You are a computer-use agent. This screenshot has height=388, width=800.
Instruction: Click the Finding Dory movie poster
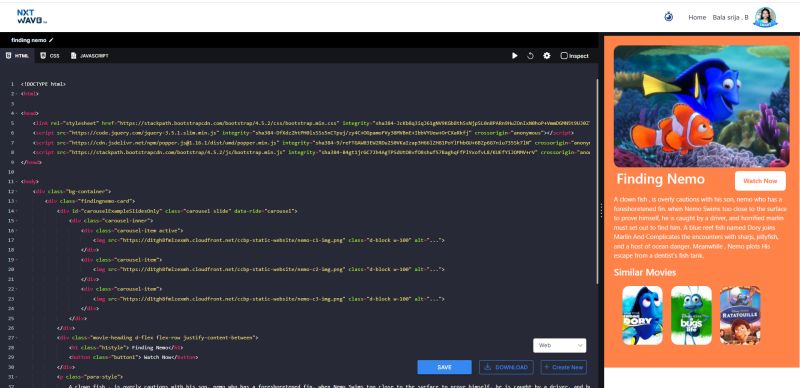642,315
